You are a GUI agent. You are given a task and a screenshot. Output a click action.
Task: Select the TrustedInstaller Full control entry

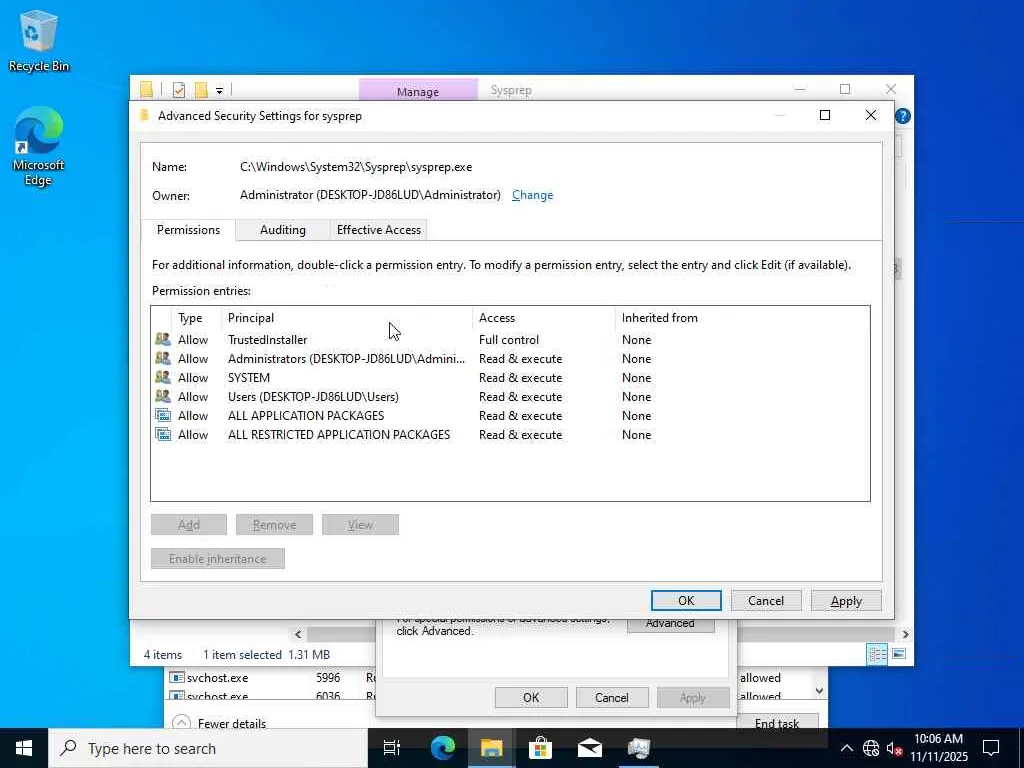(x=510, y=340)
